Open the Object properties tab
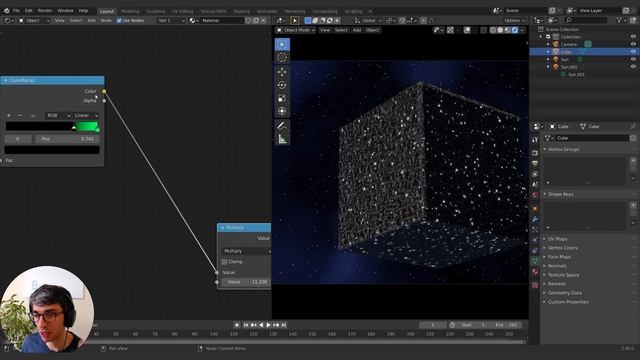640x360 pixels. point(535,209)
